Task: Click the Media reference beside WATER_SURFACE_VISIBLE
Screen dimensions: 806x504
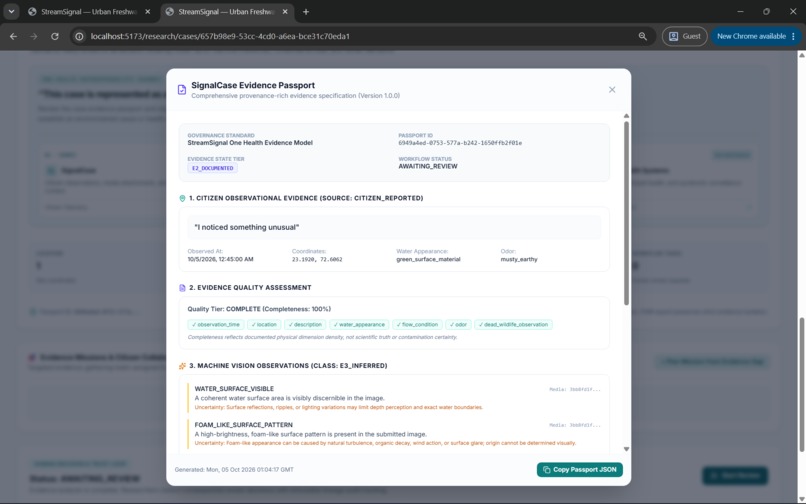Action: [575, 389]
